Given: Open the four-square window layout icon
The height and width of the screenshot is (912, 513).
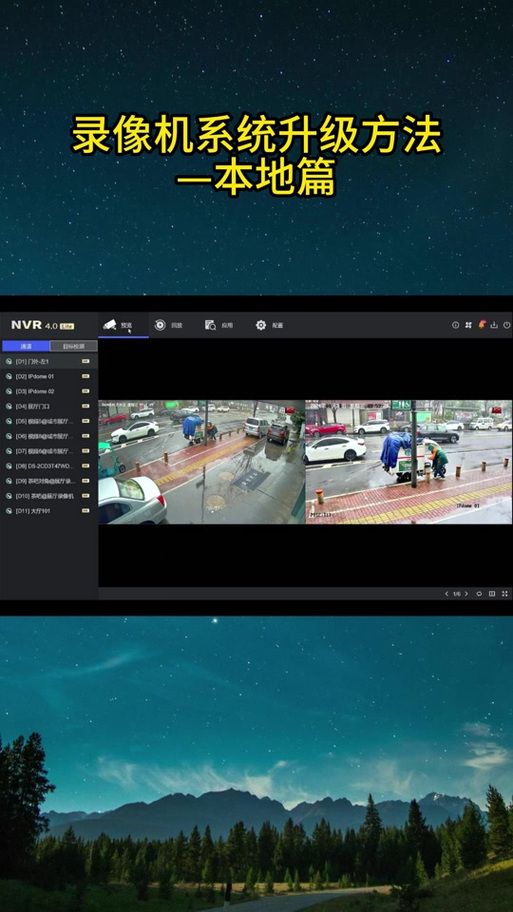Looking at the screenshot, I should tap(468, 325).
